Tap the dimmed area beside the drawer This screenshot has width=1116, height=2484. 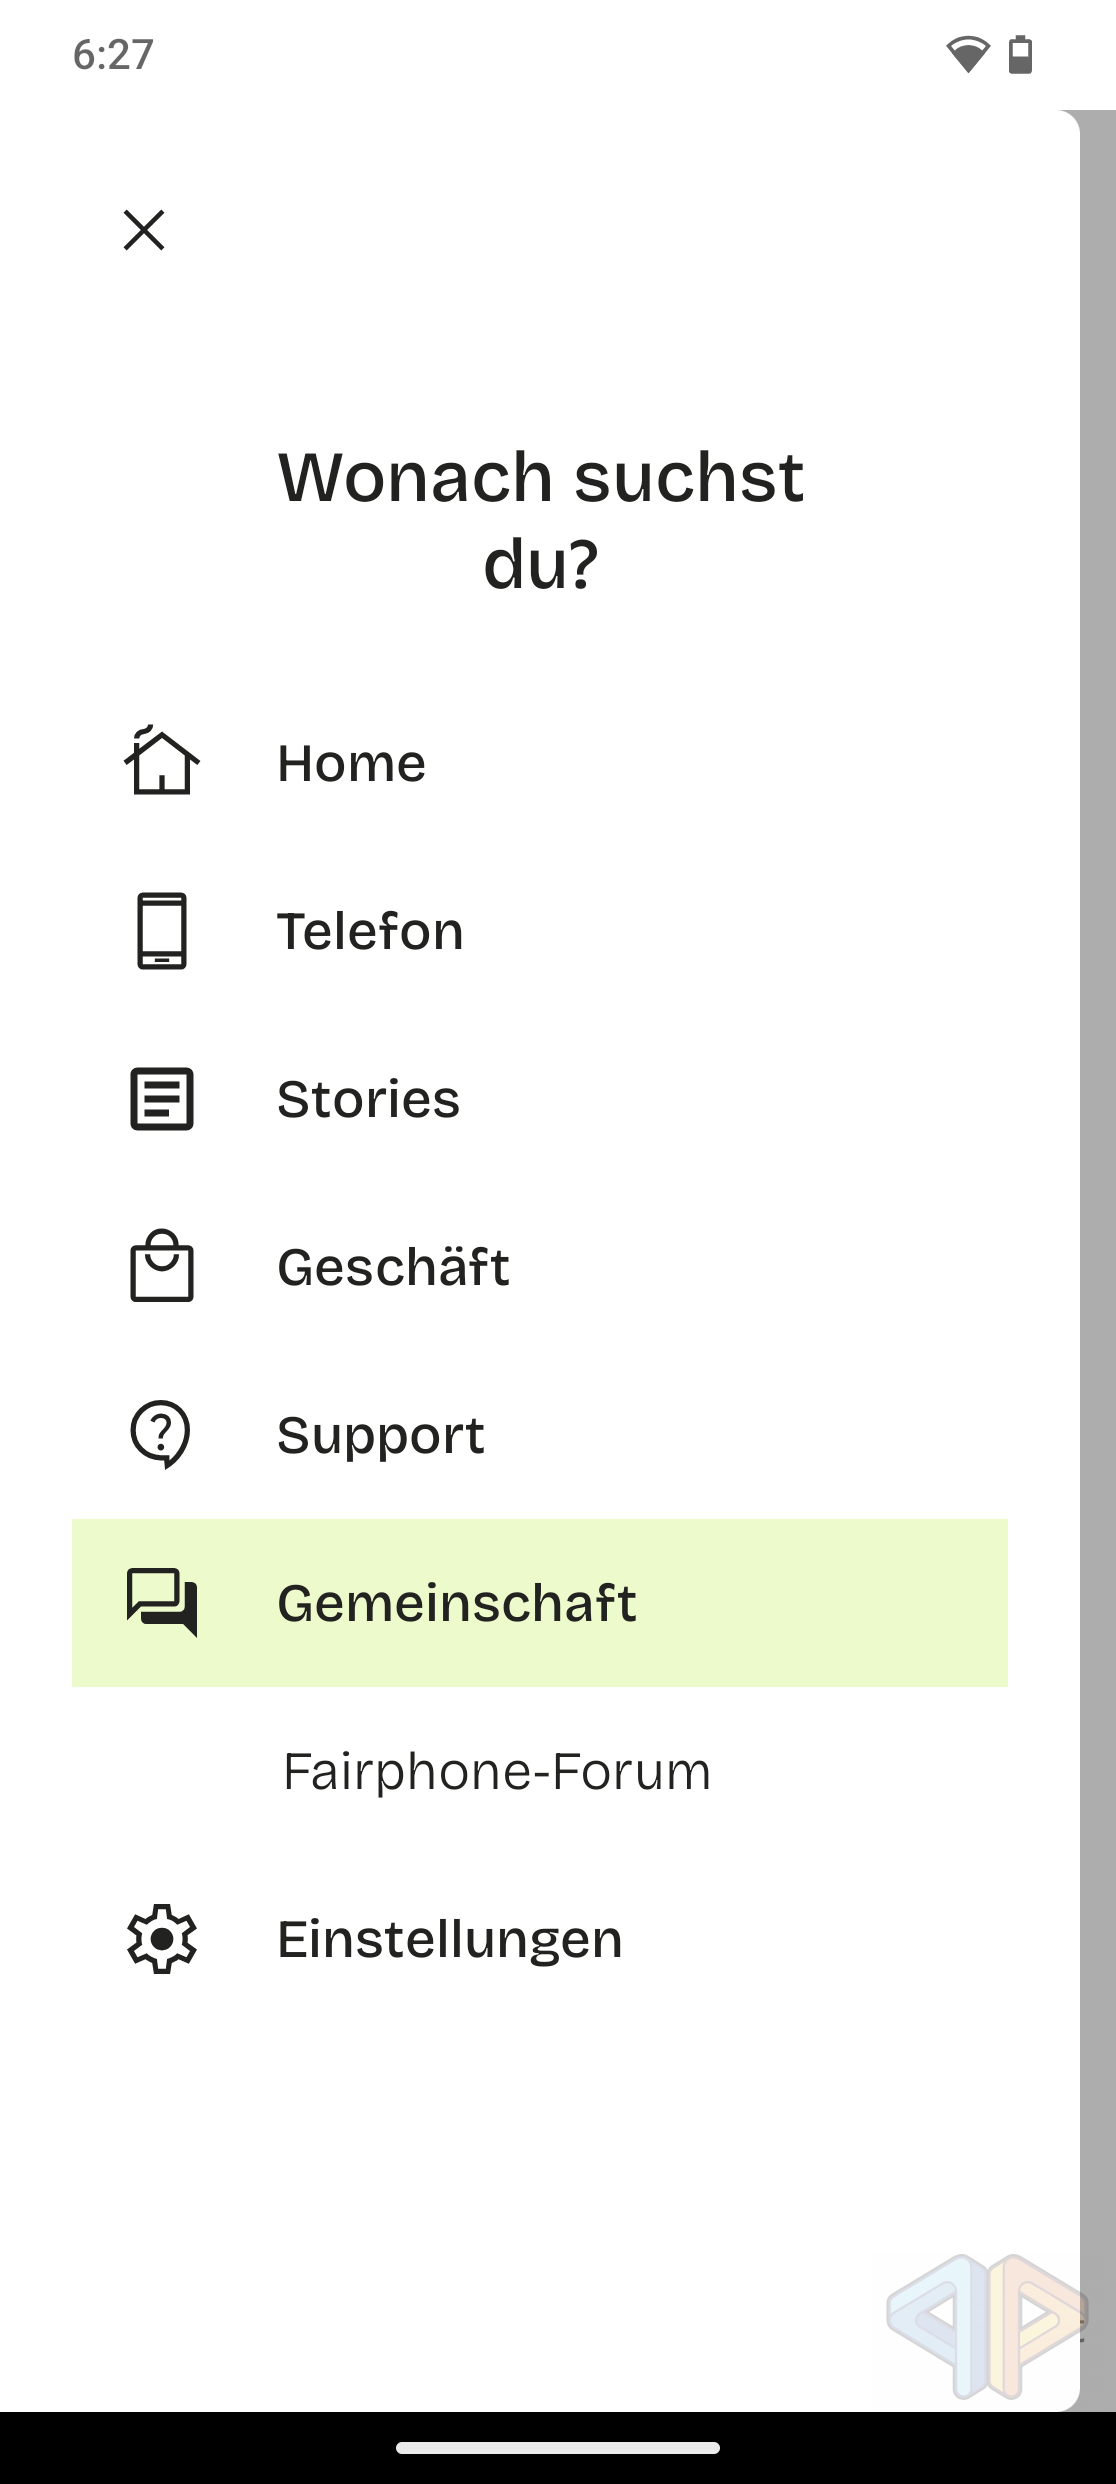coord(1098,1200)
